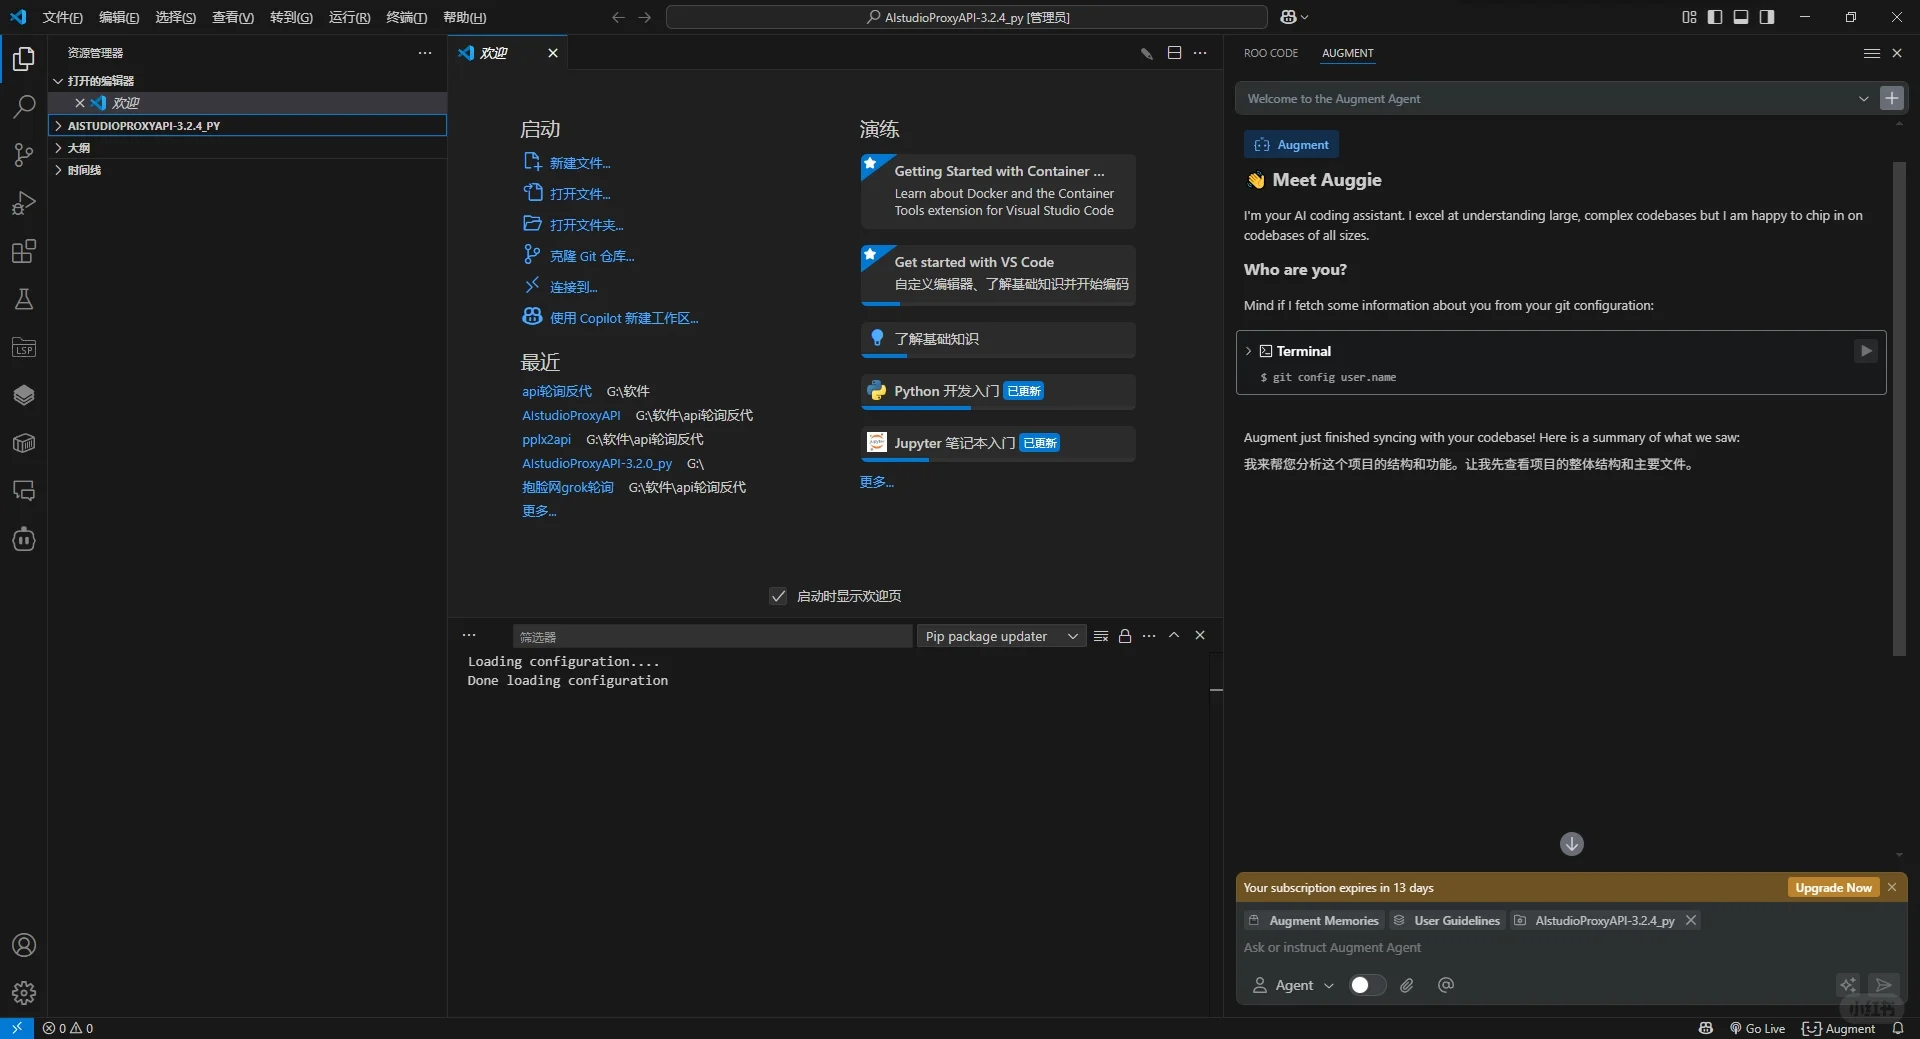Maximize the output panel with the chevron
Image resolution: width=1920 pixels, height=1039 pixels.
coord(1174,636)
